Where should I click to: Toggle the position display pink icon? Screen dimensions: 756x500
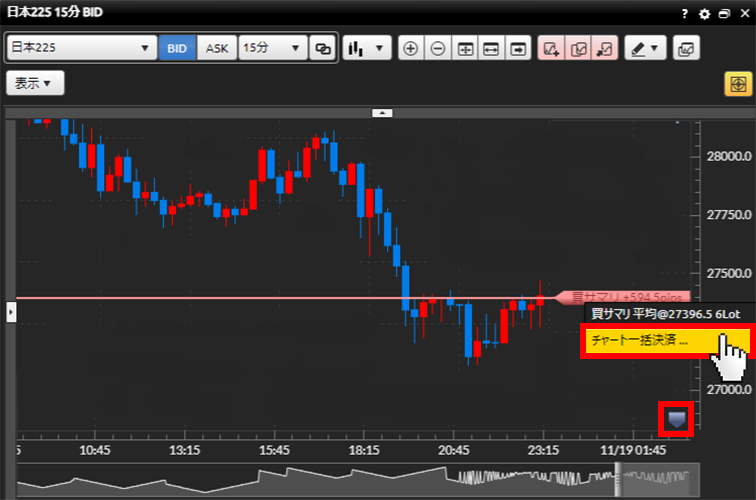click(x=578, y=48)
